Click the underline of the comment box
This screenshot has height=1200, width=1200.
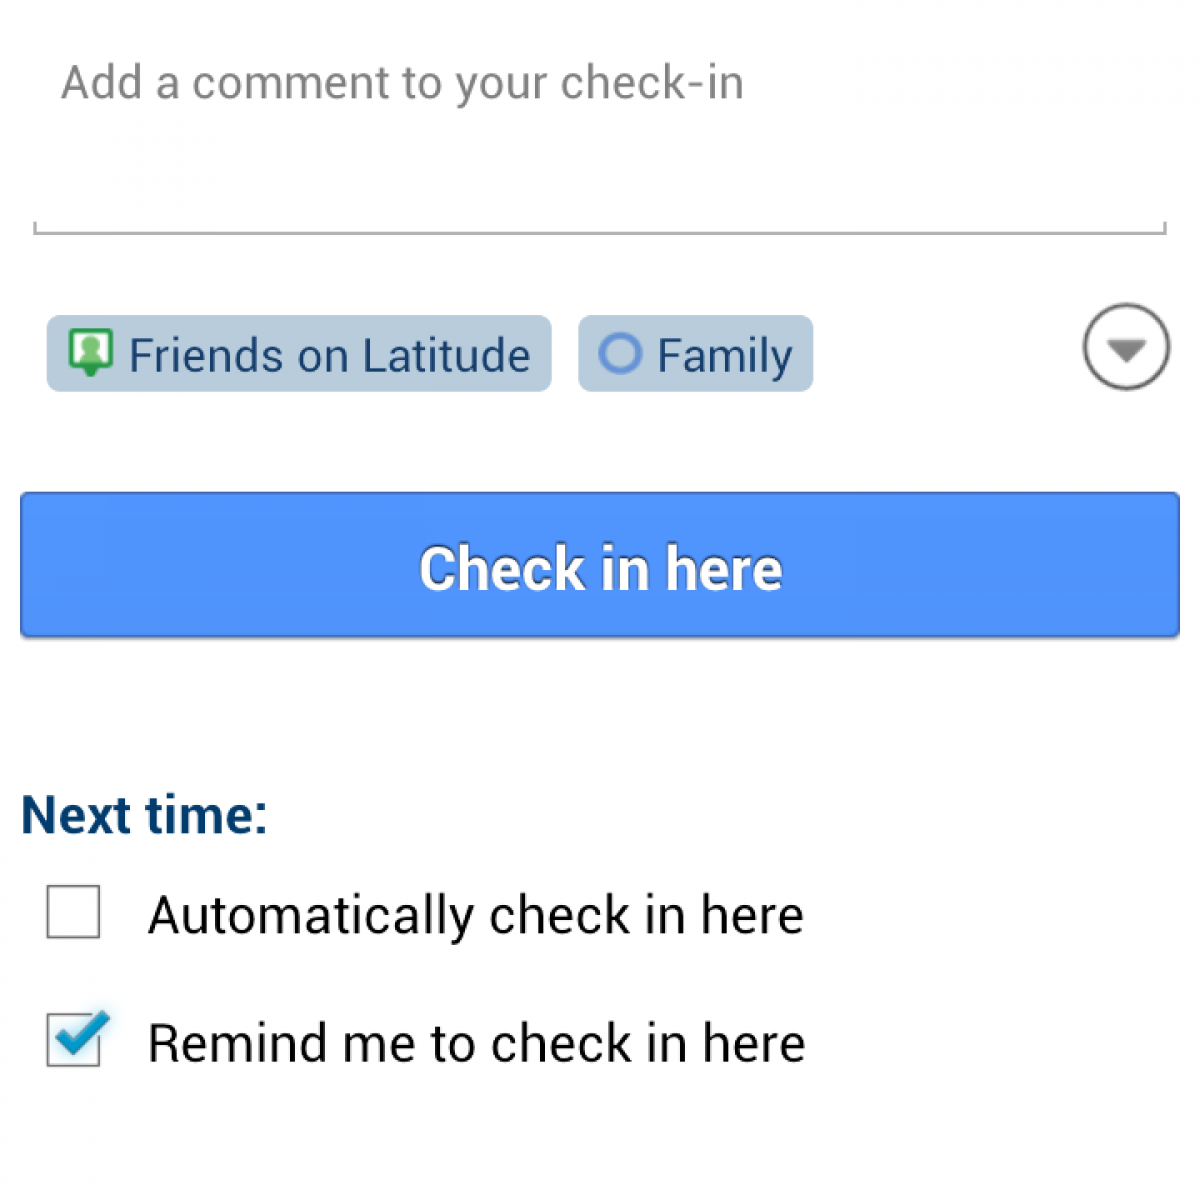(600, 232)
